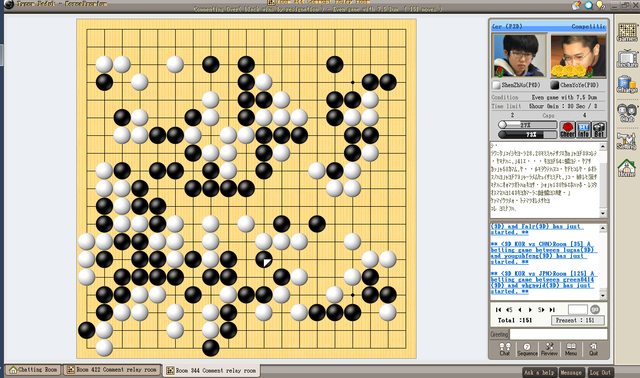Open the KOR vs CHN Room 35 game link
The image size is (640, 378).
543,252
